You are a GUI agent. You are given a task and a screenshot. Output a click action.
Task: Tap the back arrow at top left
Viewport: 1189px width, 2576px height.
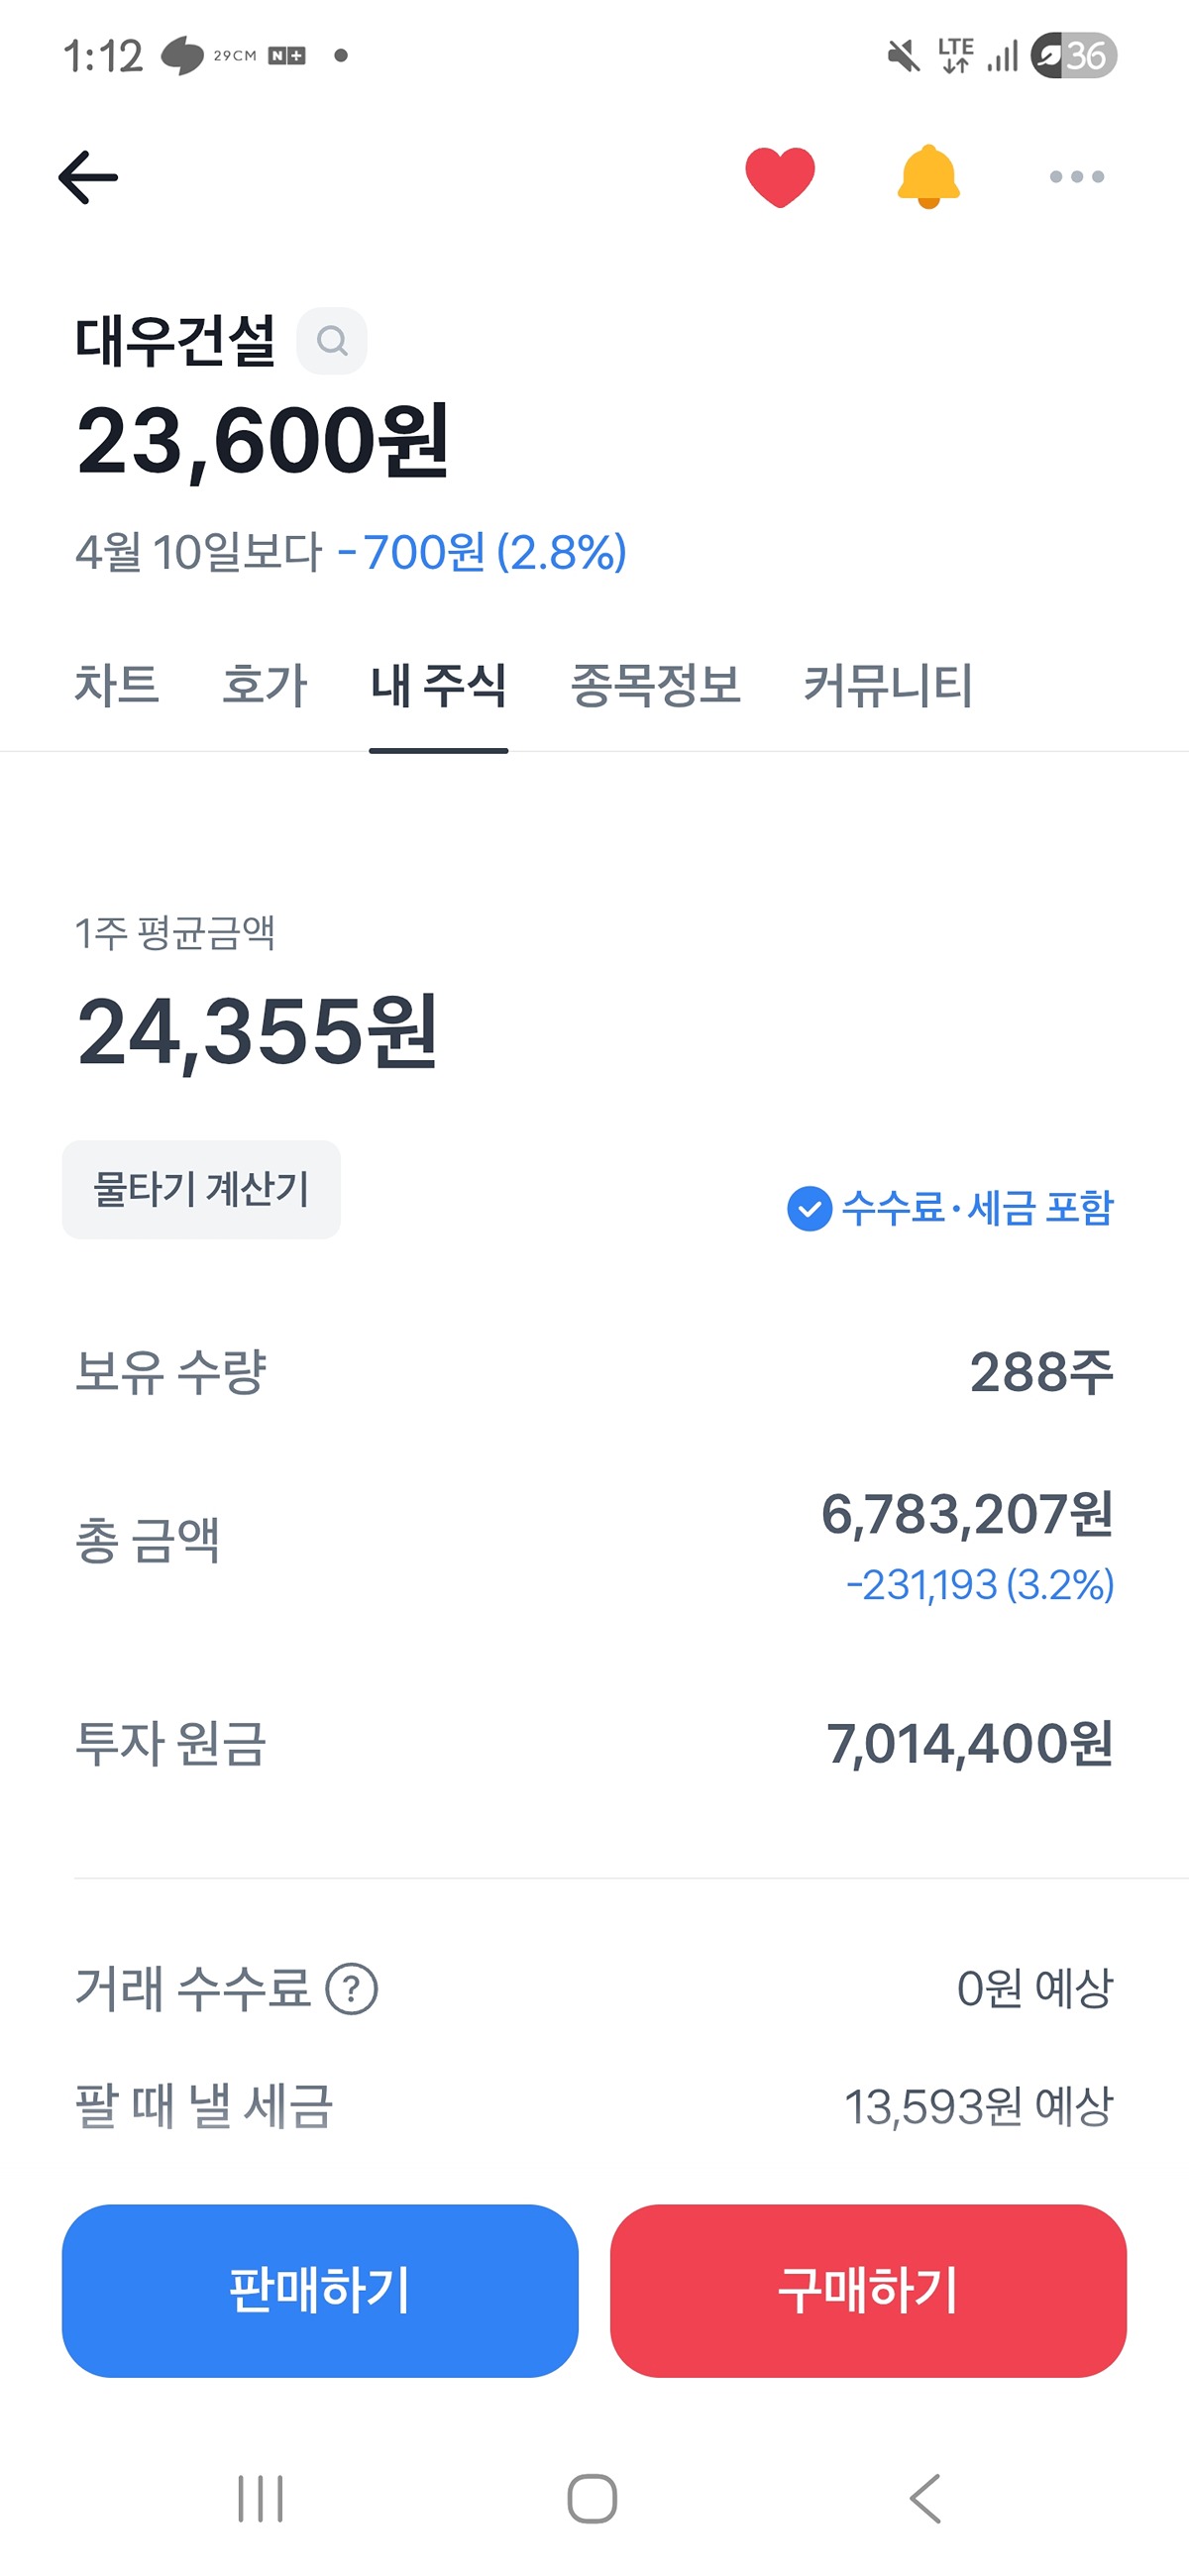tap(88, 177)
